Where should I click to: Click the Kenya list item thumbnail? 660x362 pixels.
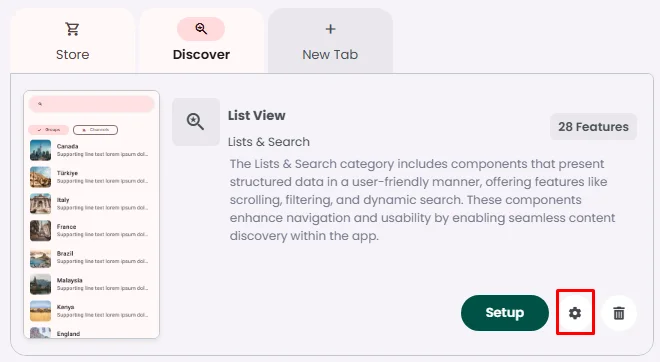point(40,311)
